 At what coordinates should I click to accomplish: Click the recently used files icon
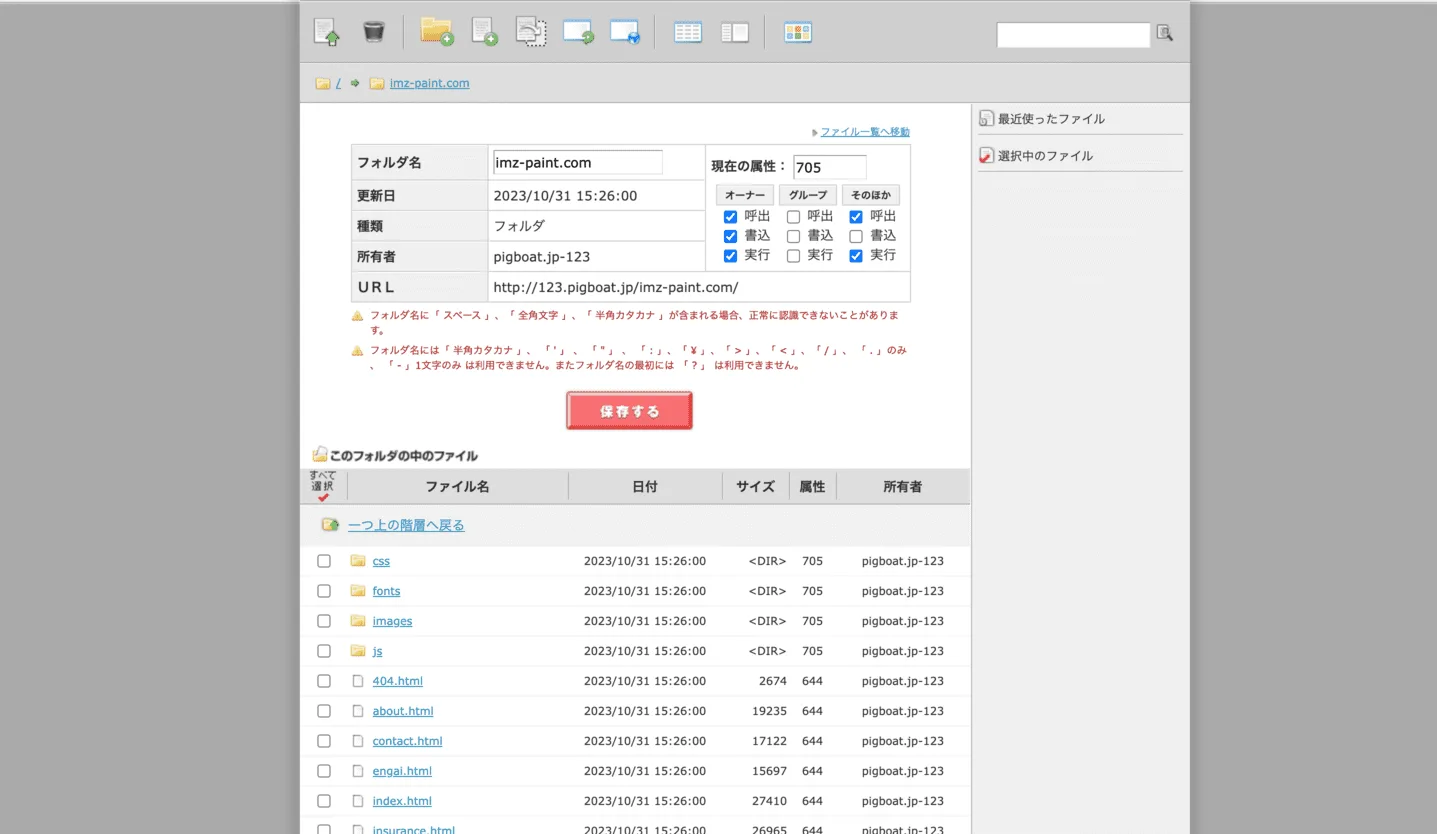987,119
